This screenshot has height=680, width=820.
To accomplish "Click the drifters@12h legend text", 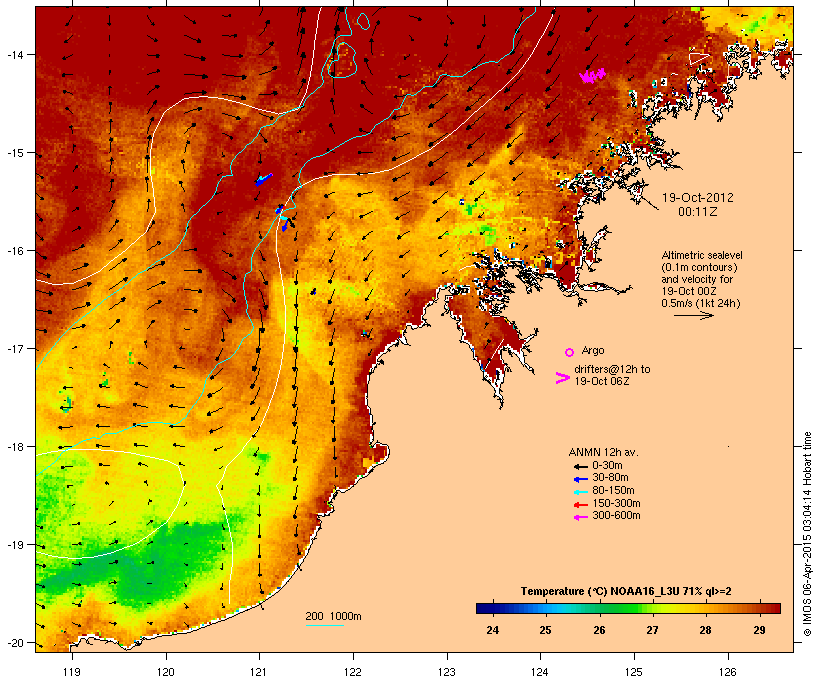I will coord(612,375).
